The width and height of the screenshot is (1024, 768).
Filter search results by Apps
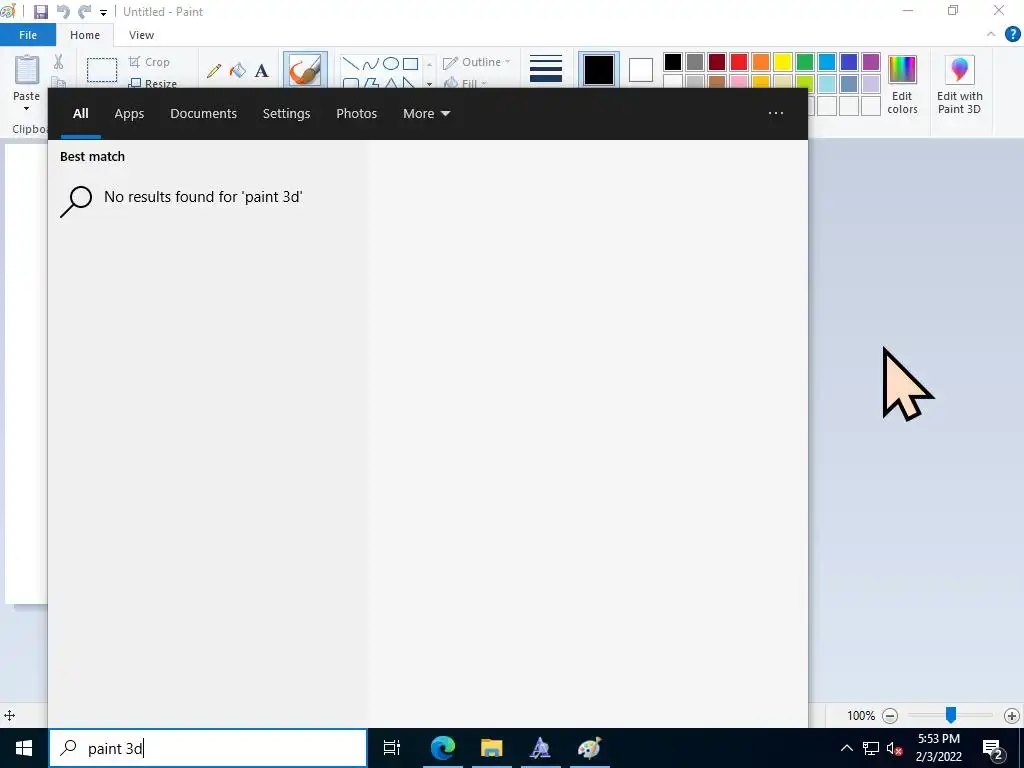click(129, 114)
